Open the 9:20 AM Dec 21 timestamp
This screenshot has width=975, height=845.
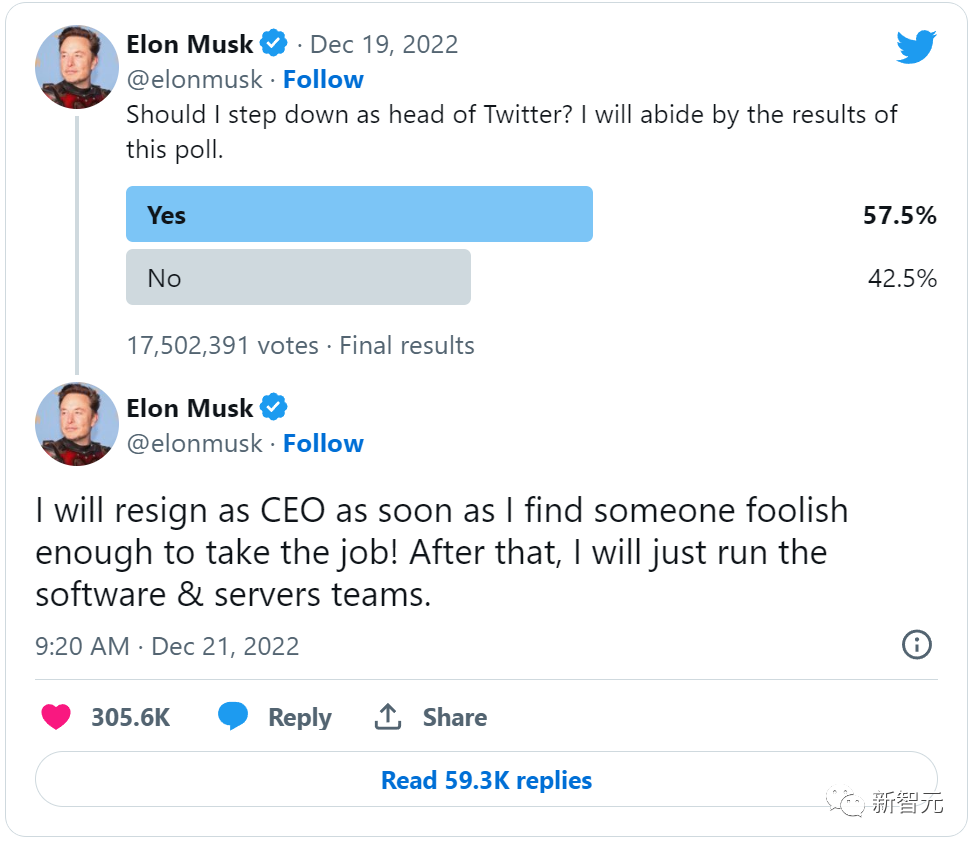pos(167,646)
